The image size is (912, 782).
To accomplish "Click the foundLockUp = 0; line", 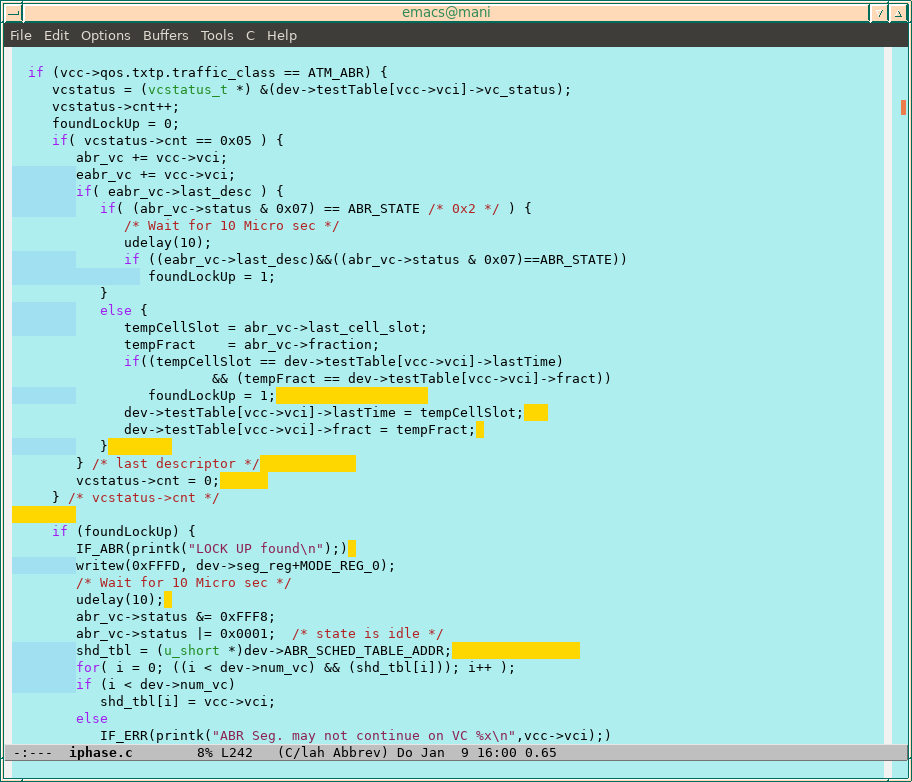I will click(116, 123).
